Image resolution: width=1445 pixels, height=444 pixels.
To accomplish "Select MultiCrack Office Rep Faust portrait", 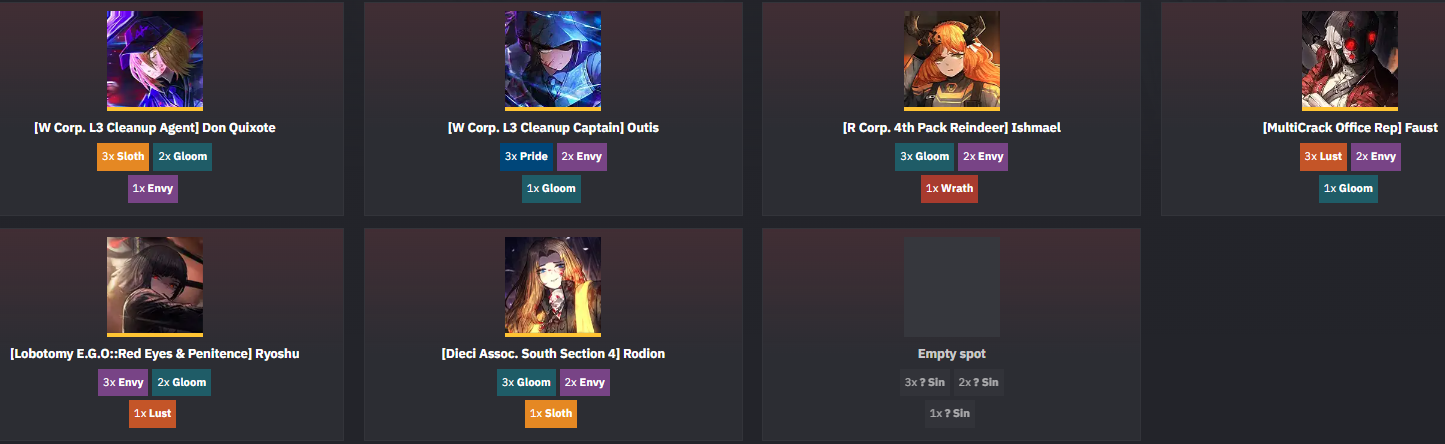I will 1350,60.
